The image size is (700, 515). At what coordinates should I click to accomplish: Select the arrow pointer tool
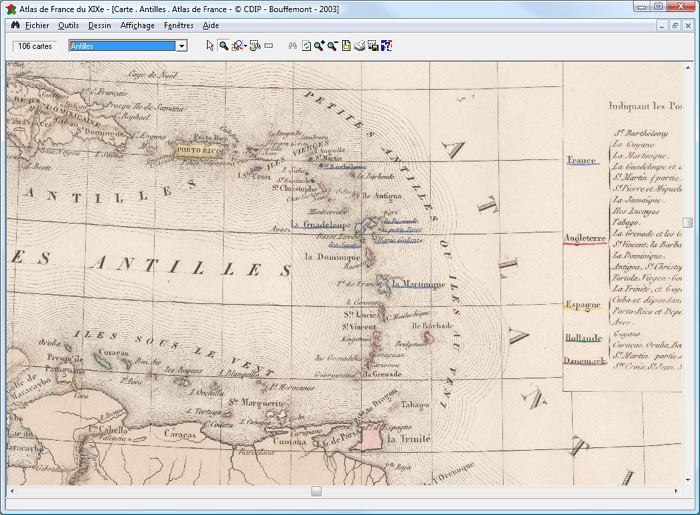click(210, 46)
